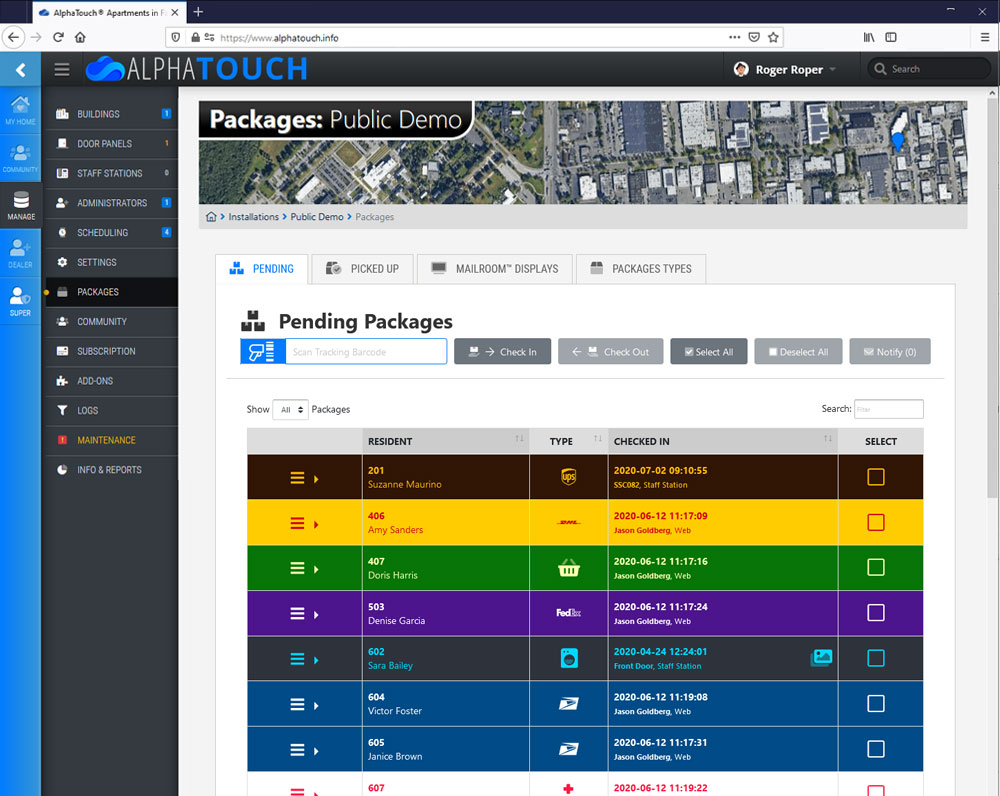The height and width of the screenshot is (796, 1000).
Task: Expand details for unit 407 row
Action: coord(316,569)
